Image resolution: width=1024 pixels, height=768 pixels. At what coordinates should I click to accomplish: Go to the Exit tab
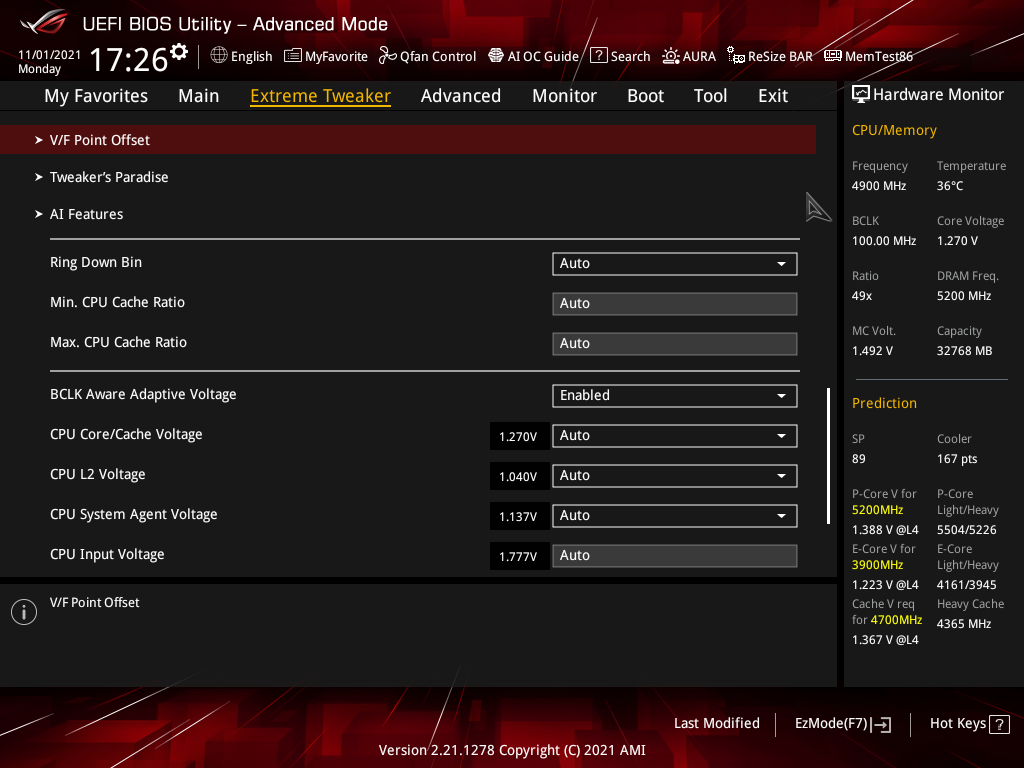coord(773,96)
